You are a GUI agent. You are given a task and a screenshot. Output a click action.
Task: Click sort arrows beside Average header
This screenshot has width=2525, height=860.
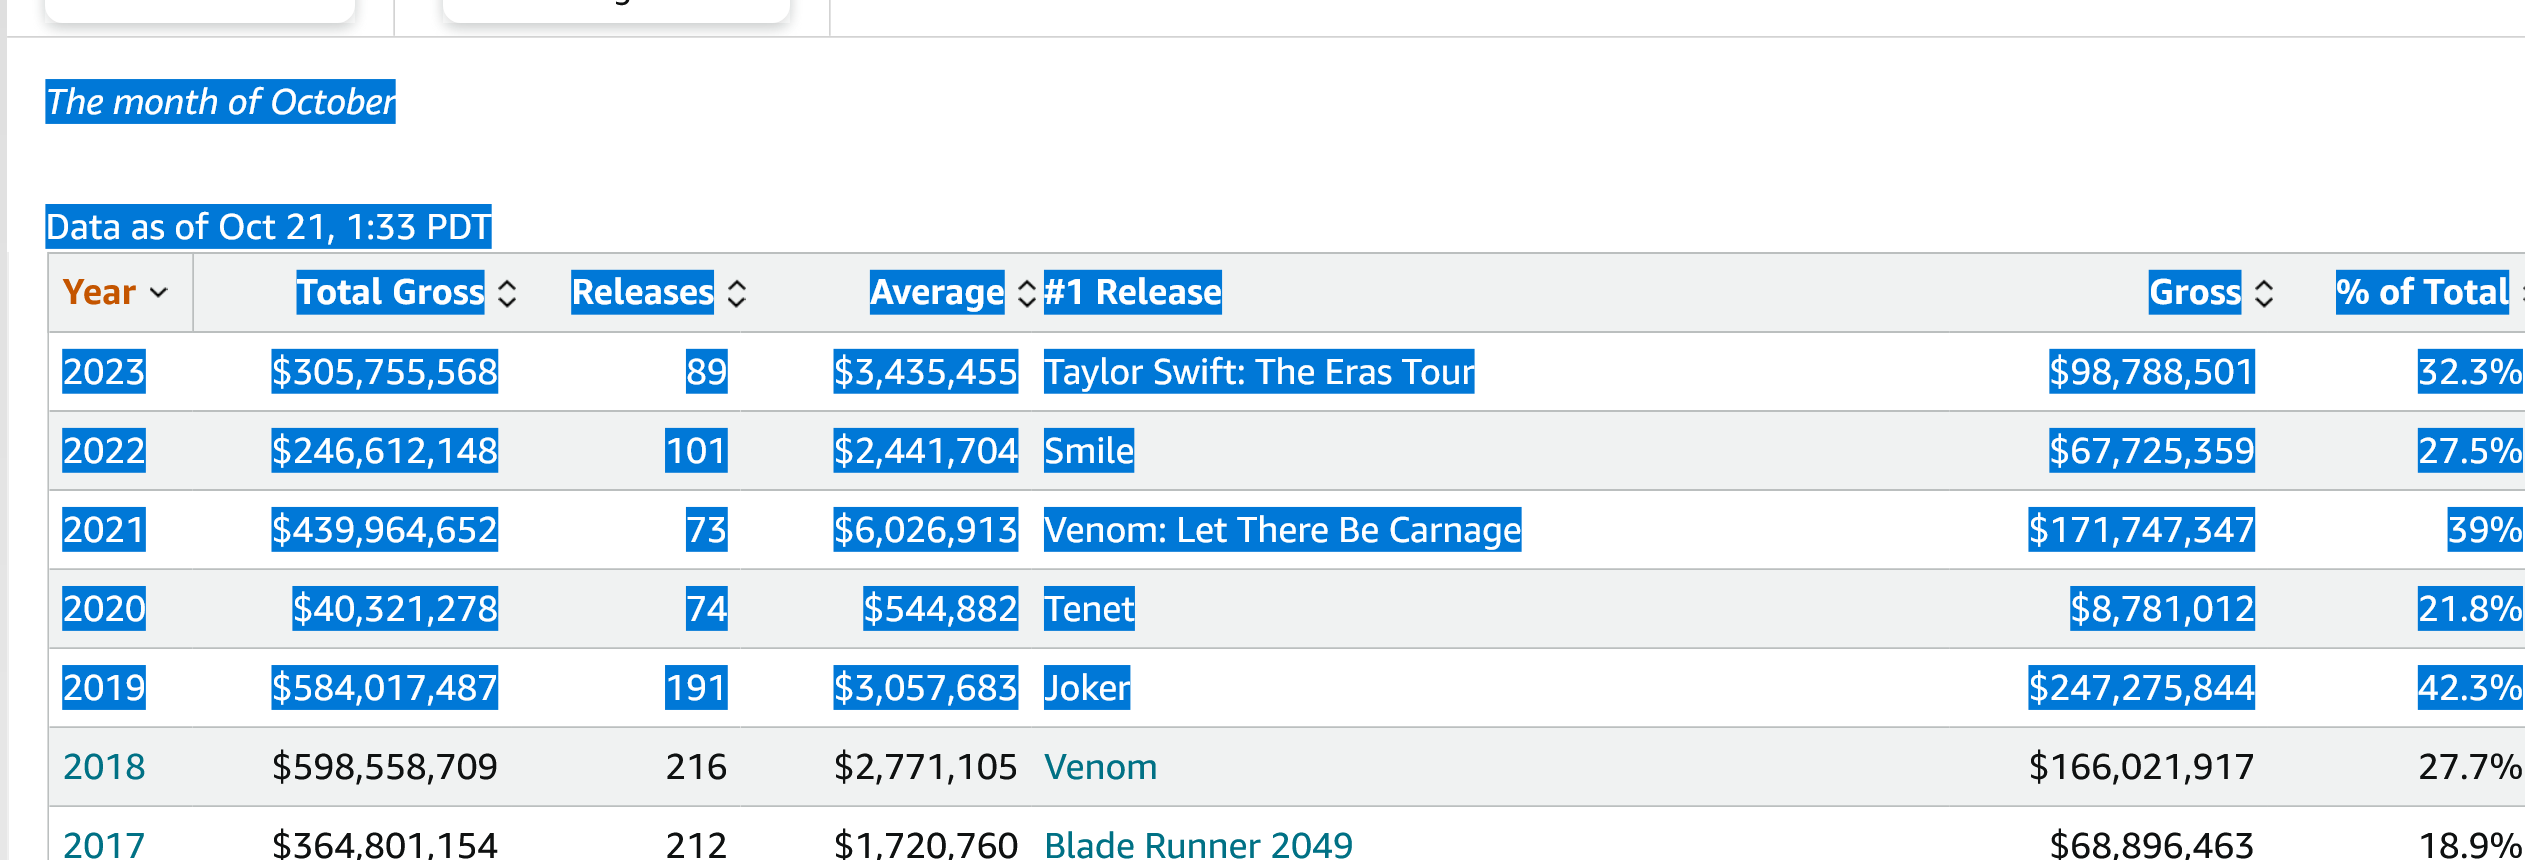click(1026, 293)
